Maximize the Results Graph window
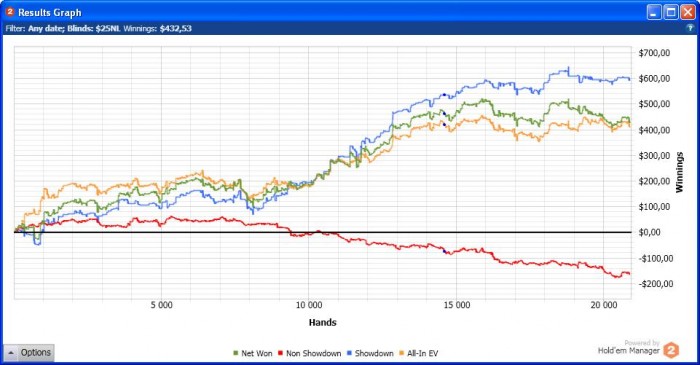This screenshot has height=365, width=700. (x=671, y=12)
